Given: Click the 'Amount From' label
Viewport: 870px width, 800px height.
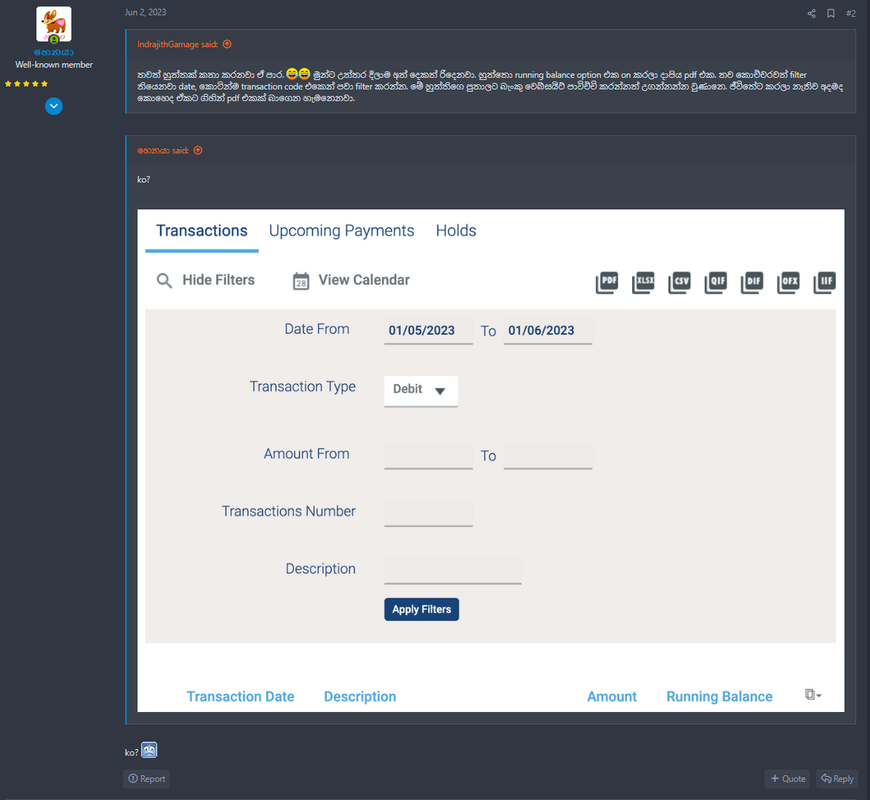Looking at the screenshot, I should tap(306, 454).
